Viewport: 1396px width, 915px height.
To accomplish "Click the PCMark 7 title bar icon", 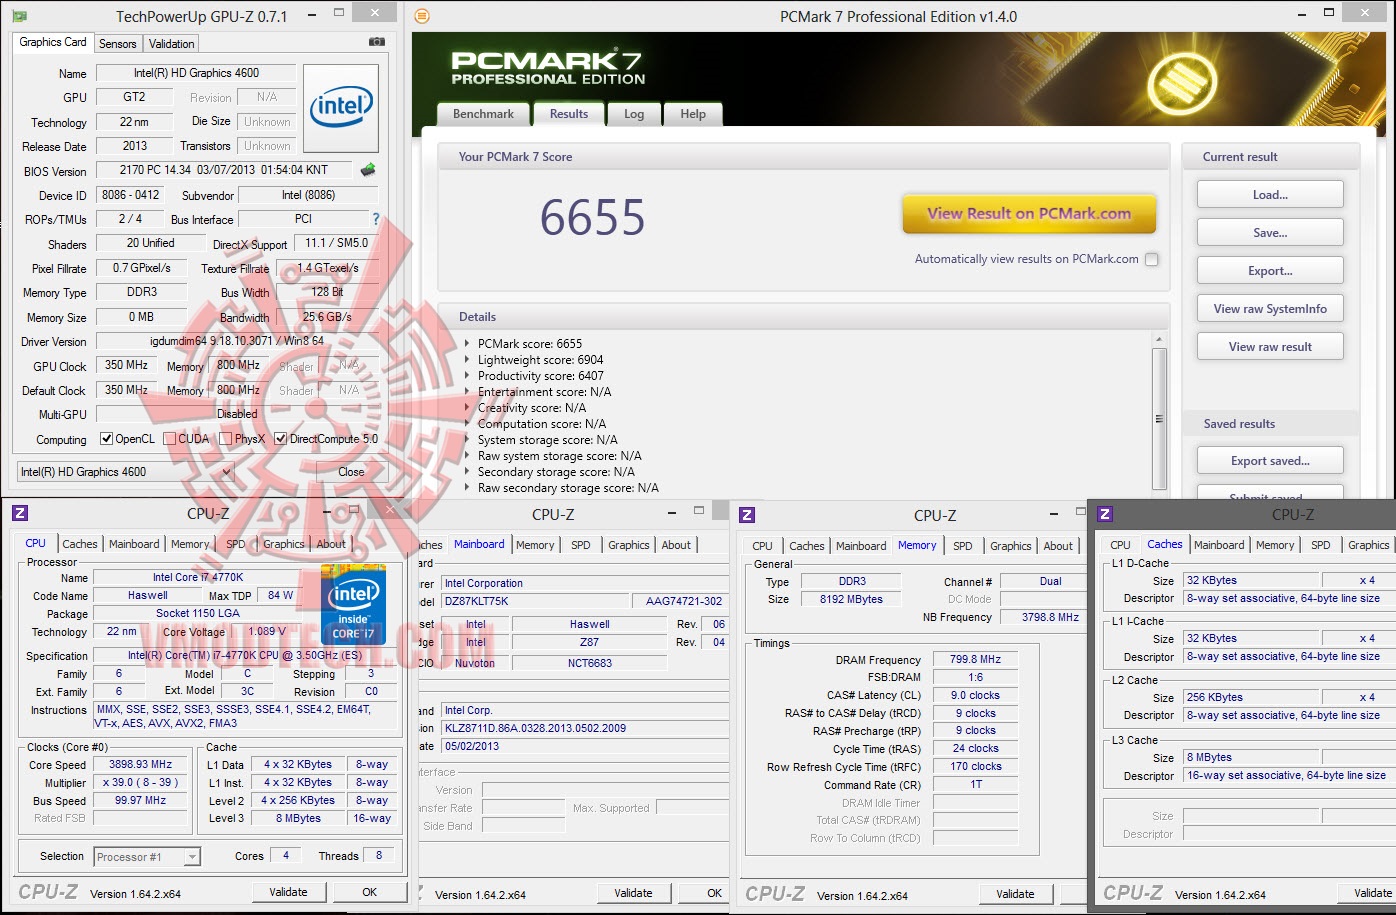I will (x=422, y=16).
